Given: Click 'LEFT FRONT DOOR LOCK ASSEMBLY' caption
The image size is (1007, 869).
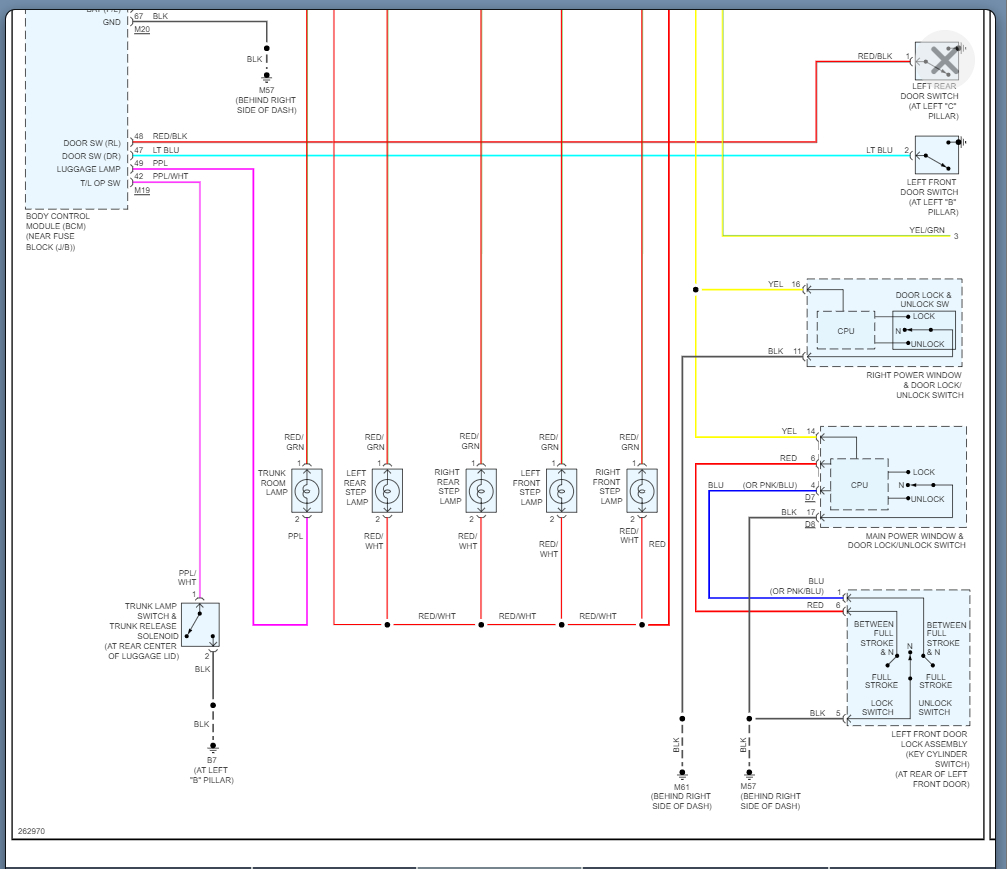Looking at the screenshot, I should pyautogui.click(x=932, y=759).
